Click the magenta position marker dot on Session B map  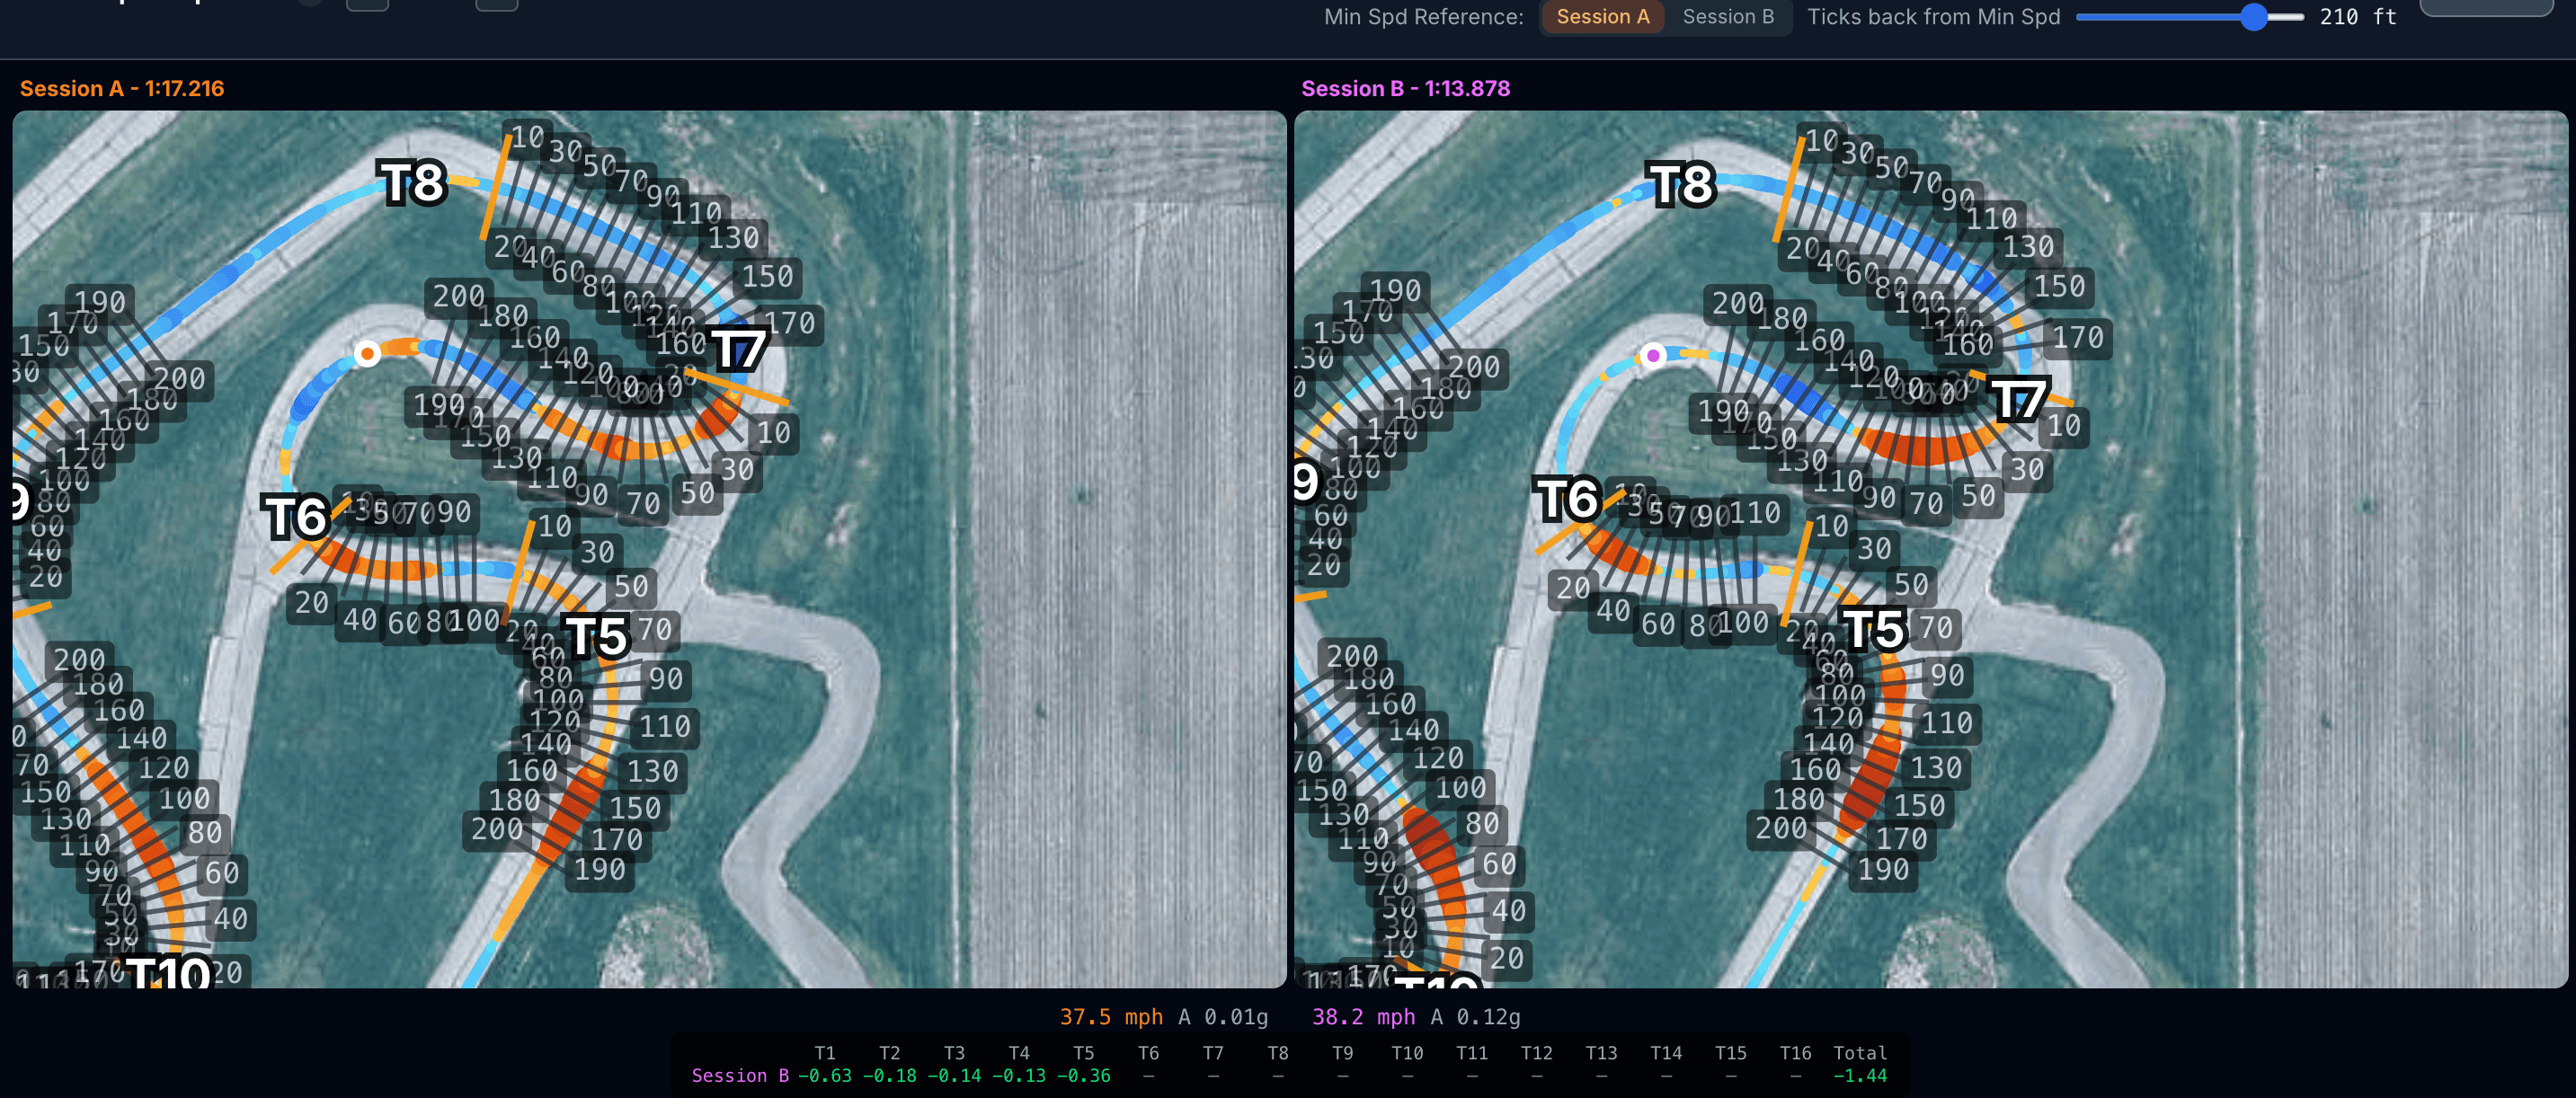pos(1653,355)
